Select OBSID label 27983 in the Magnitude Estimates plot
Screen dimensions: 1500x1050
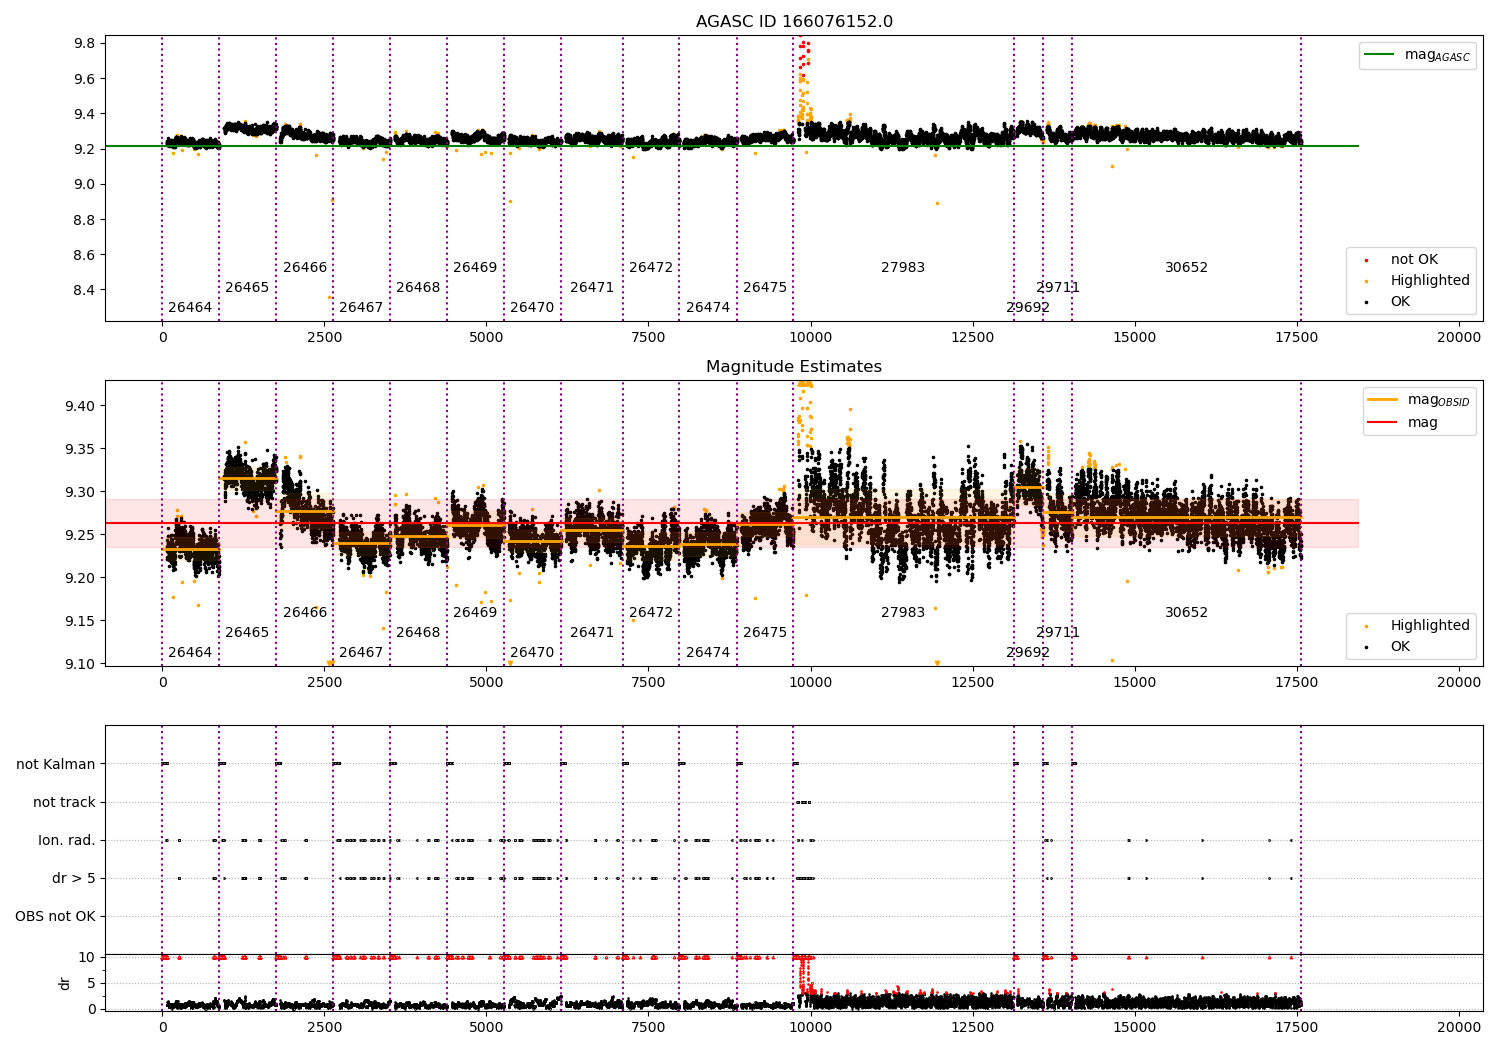(x=903, y=613)
